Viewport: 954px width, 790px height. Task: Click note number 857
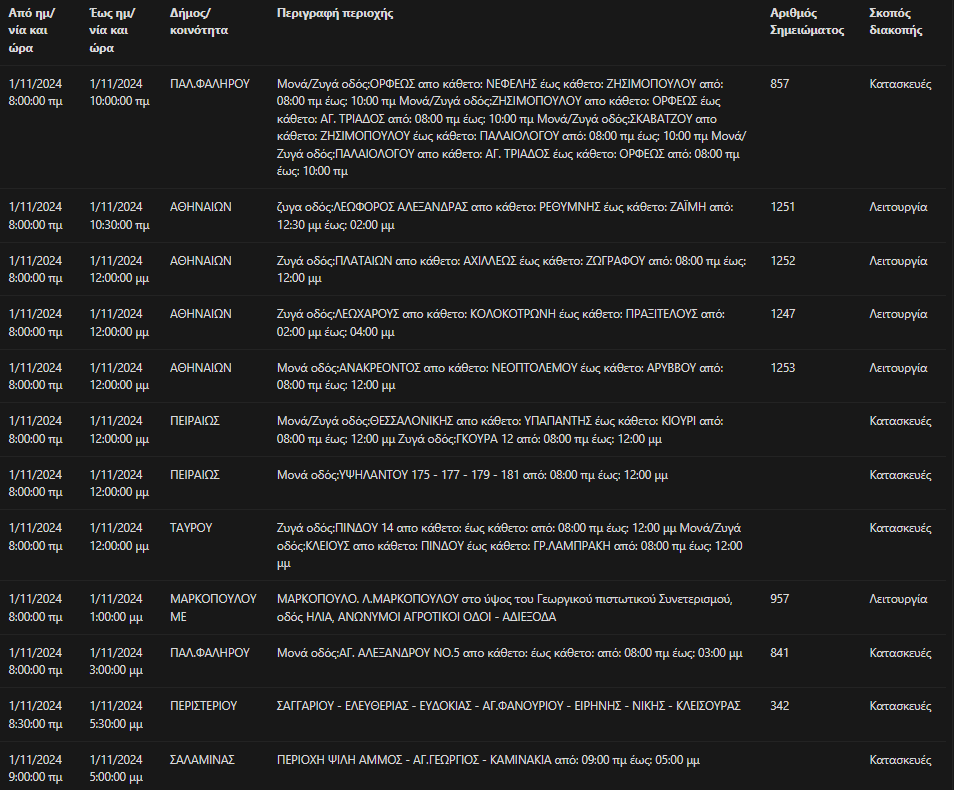click(780, 84)
